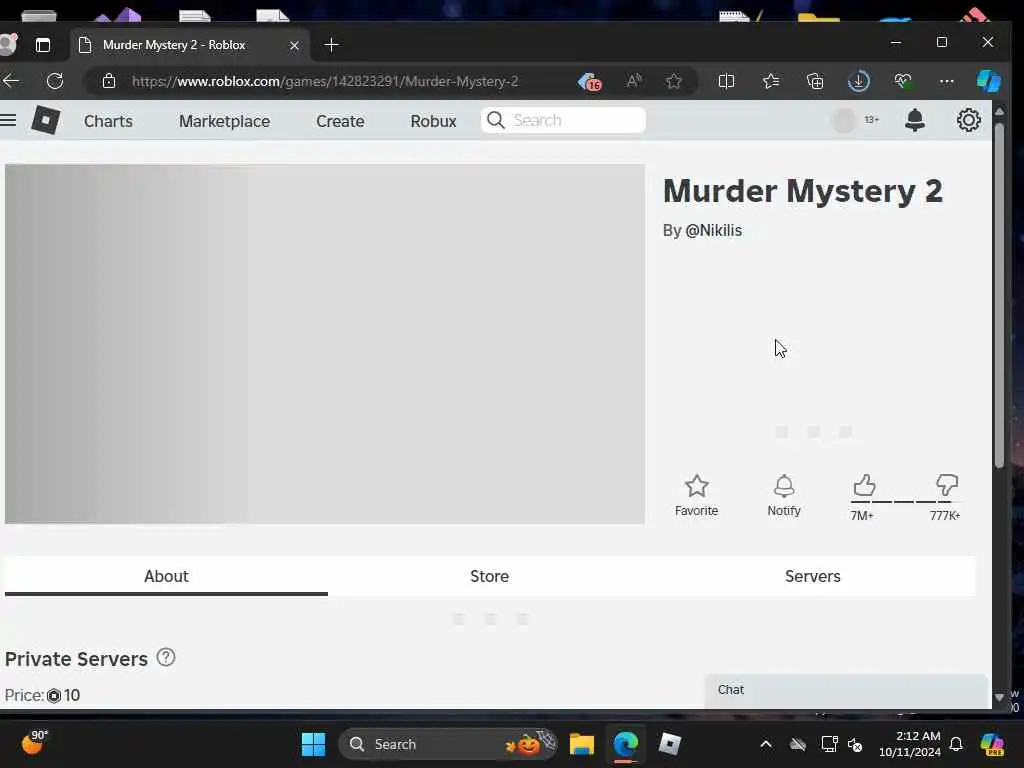This screenshot has width=1024, height=768.
Task: Click the scrollbar down arrow
Action: point(999,697)
